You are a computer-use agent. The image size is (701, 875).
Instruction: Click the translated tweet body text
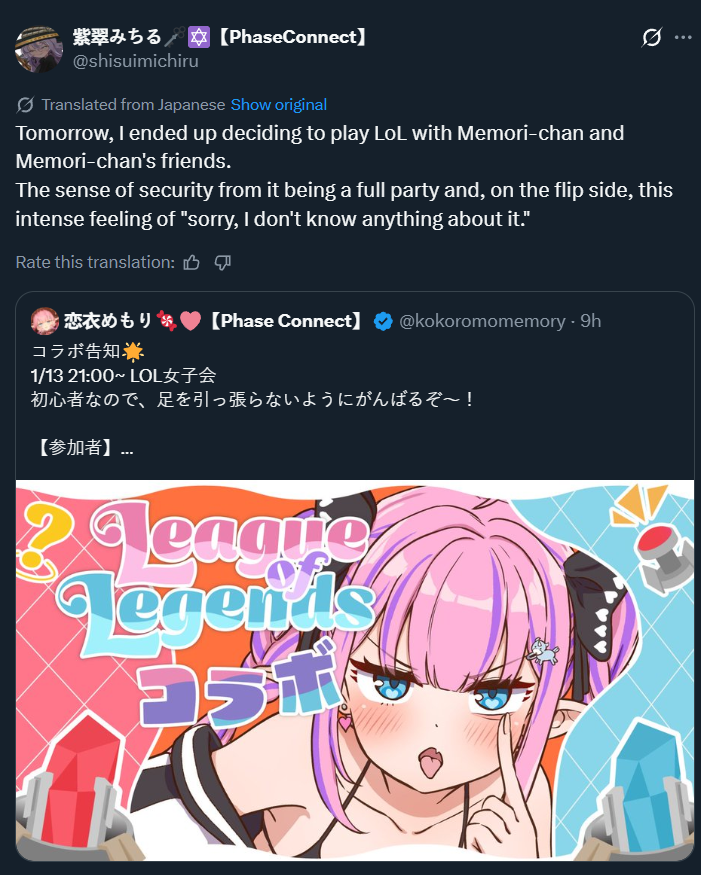click(x=344, y=176)
